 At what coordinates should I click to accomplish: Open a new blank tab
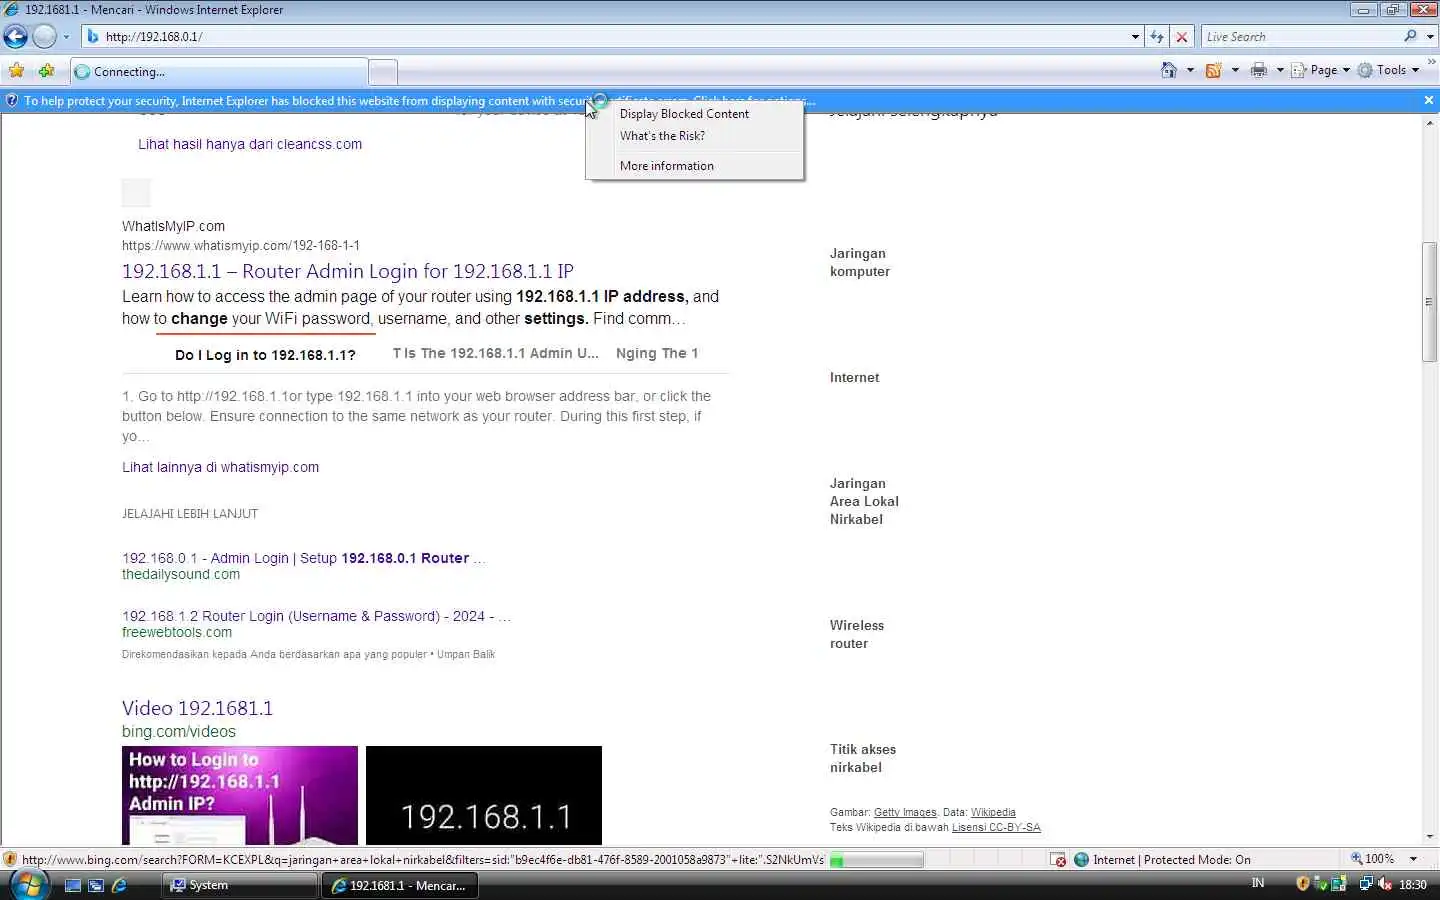[x=383, y=72]
